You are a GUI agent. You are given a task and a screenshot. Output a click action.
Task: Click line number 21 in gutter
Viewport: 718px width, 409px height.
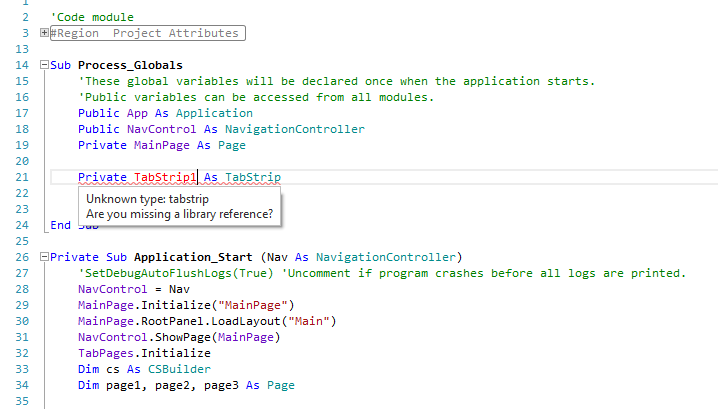pyautogui.click(x=22, y=177)
